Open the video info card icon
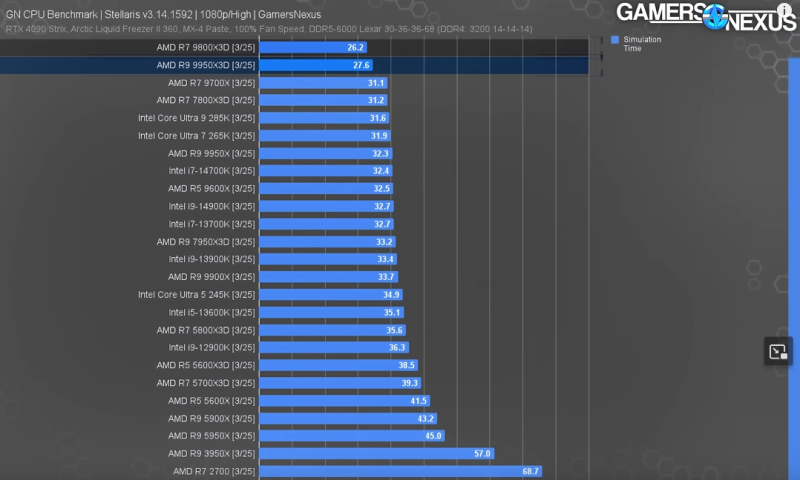Viewport: 800px width, 480px height. pyautogui.click(x=784, y=10)
